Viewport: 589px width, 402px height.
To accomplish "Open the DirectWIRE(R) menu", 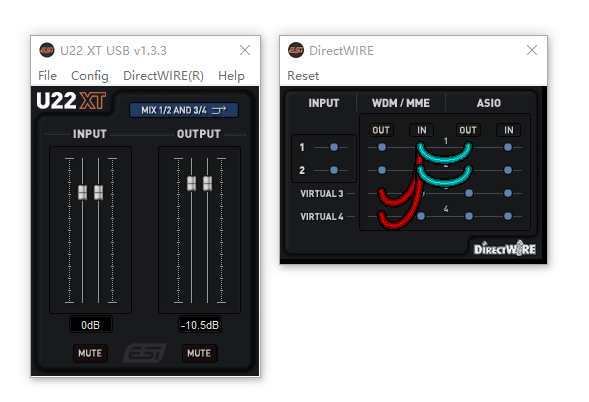I will click(x=163, y=76).
